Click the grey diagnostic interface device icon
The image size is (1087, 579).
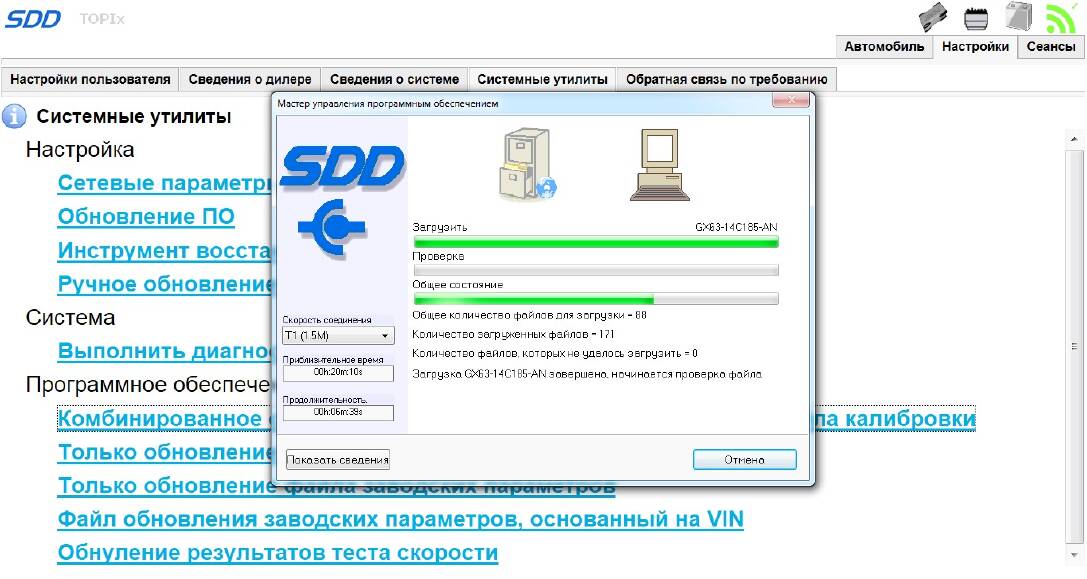pos(933,17)
